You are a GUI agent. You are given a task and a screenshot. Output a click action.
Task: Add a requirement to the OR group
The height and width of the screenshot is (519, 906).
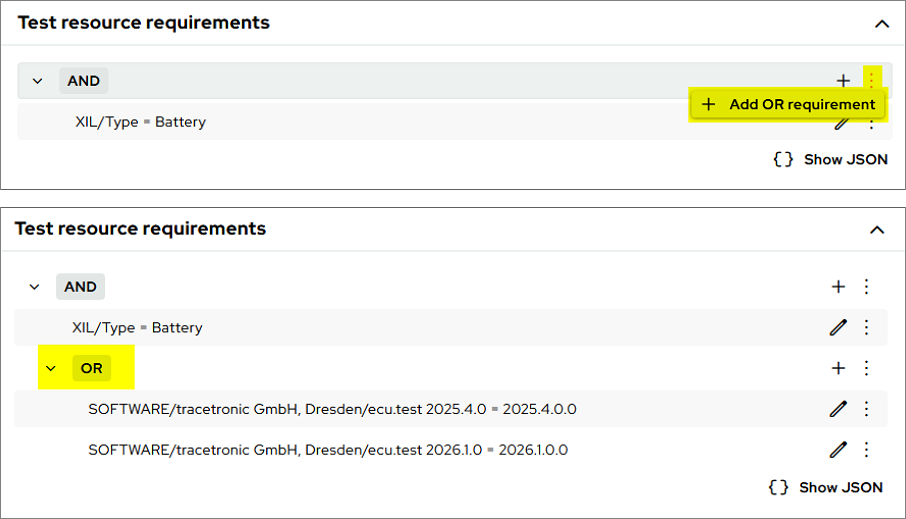click(838, 368)
